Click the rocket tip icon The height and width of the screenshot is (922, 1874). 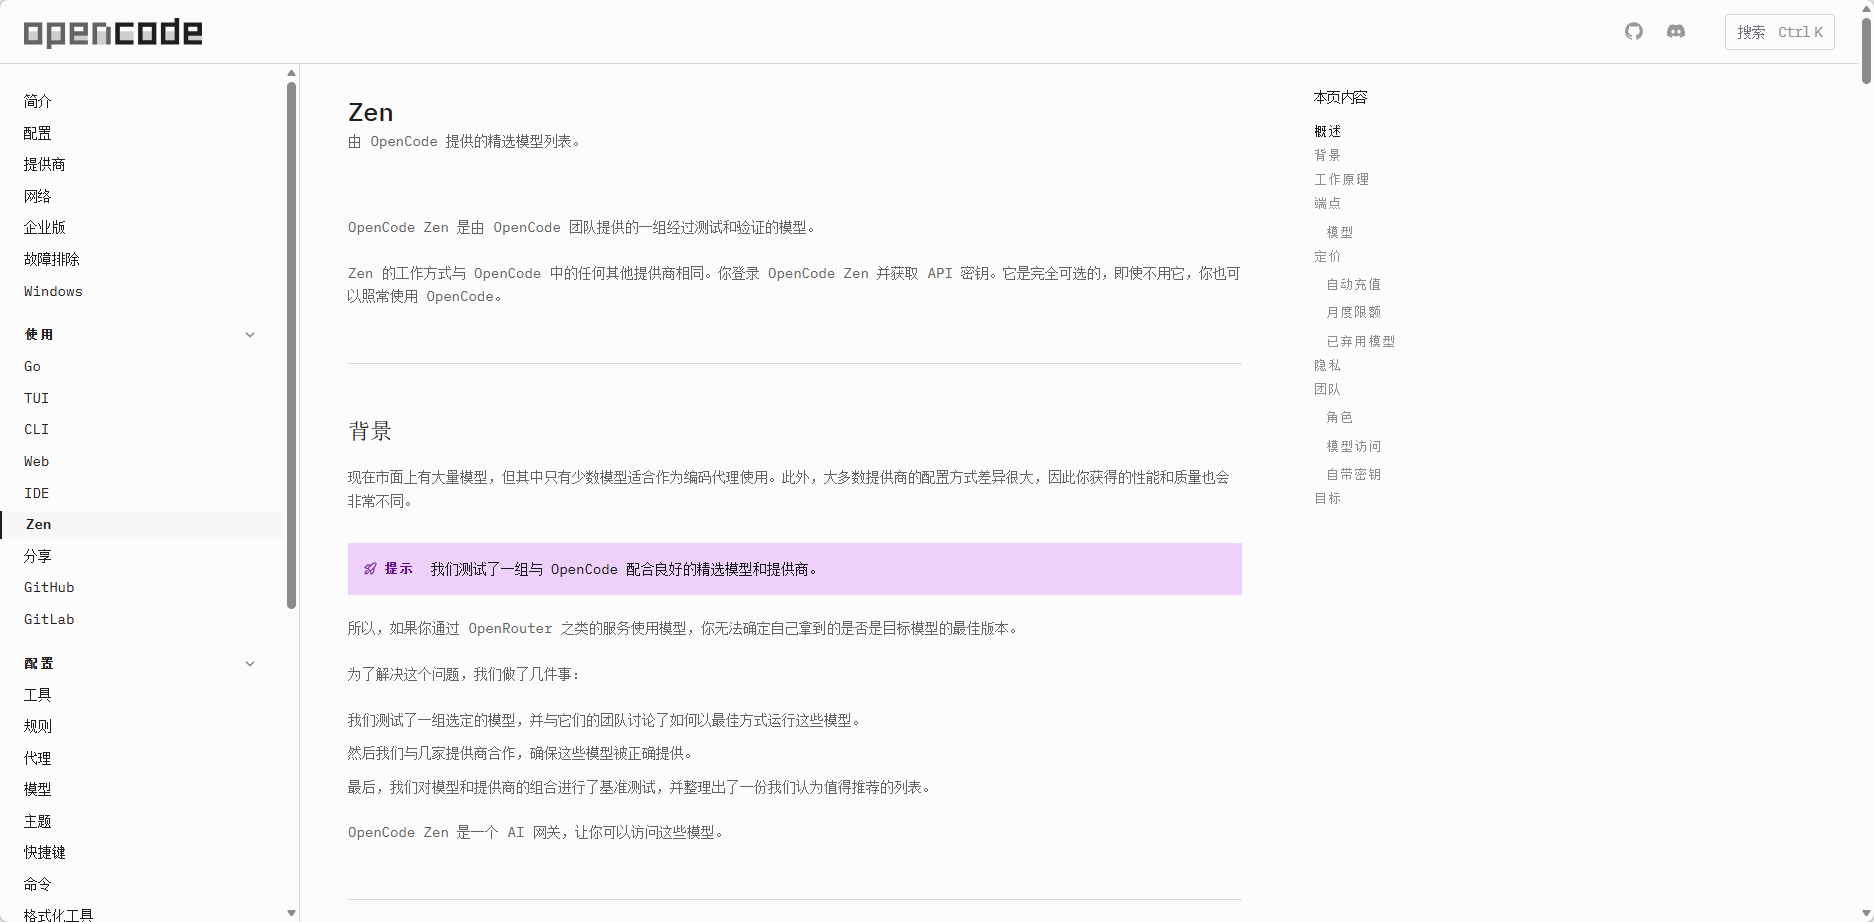[370, 569]
